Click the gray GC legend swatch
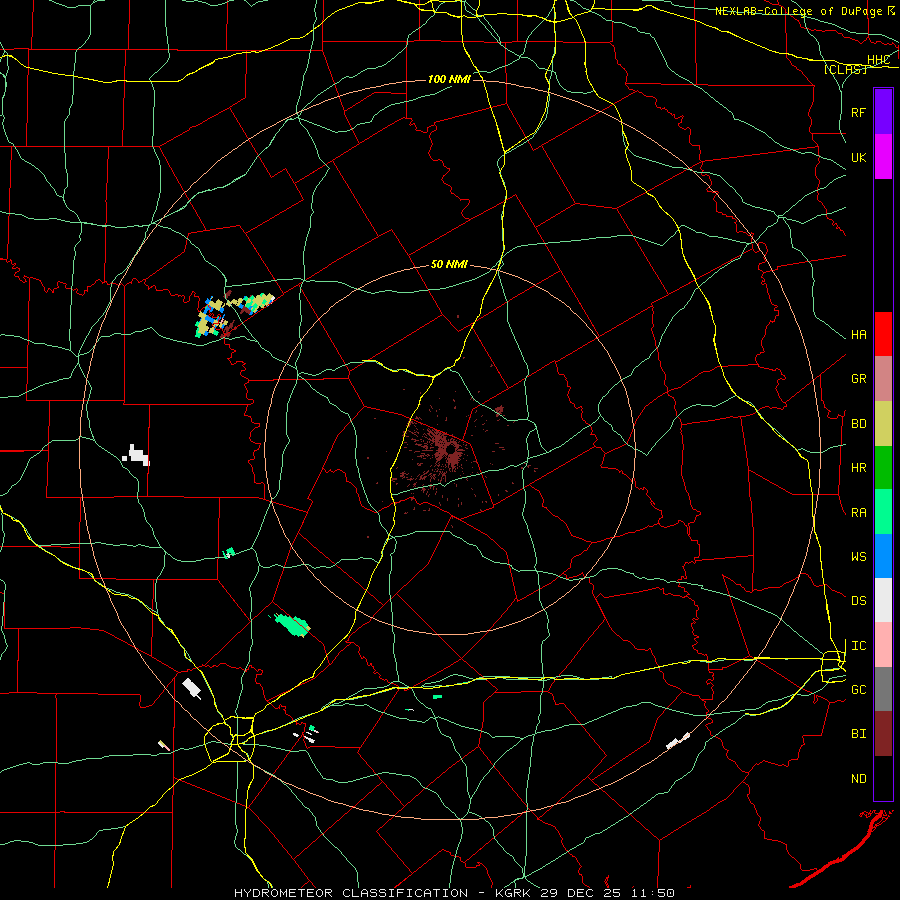900x900 pixels. click(883, 689)
